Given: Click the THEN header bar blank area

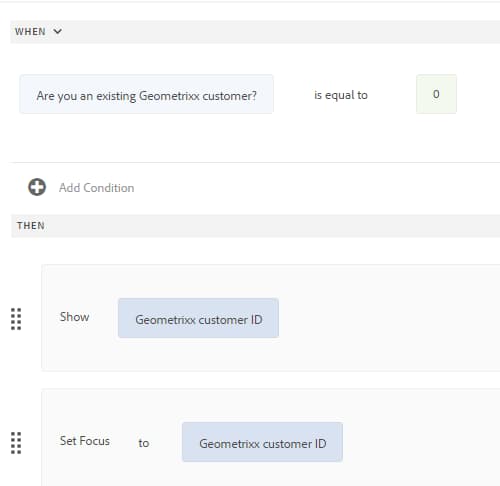Looking at the screenshot, I should (273, 226).
